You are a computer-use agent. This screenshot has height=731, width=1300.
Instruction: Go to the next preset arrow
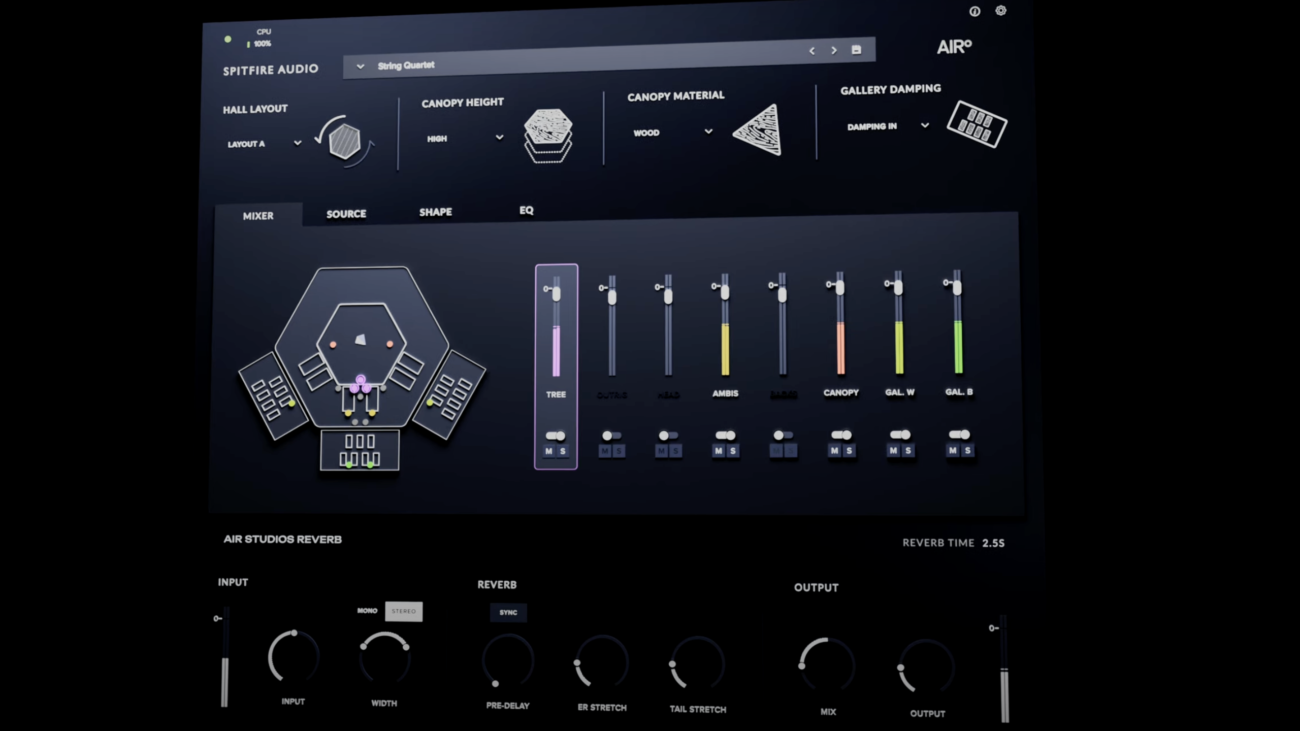coord(834,50)
